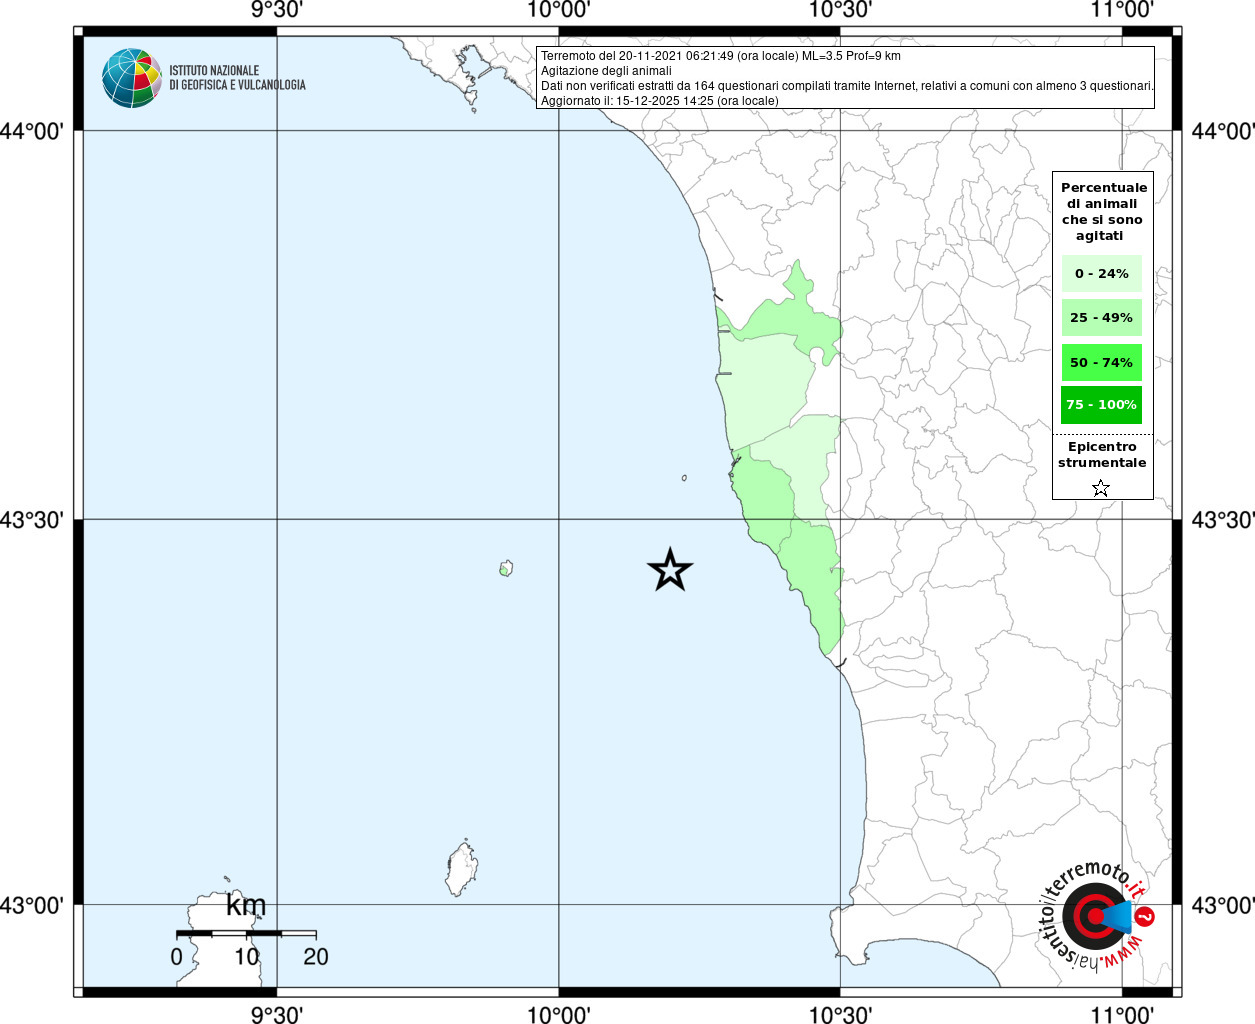The width and height of the screenshot is (1255, 1024).
Task: Click the scale bar '10' value
Action: point(247,957)
